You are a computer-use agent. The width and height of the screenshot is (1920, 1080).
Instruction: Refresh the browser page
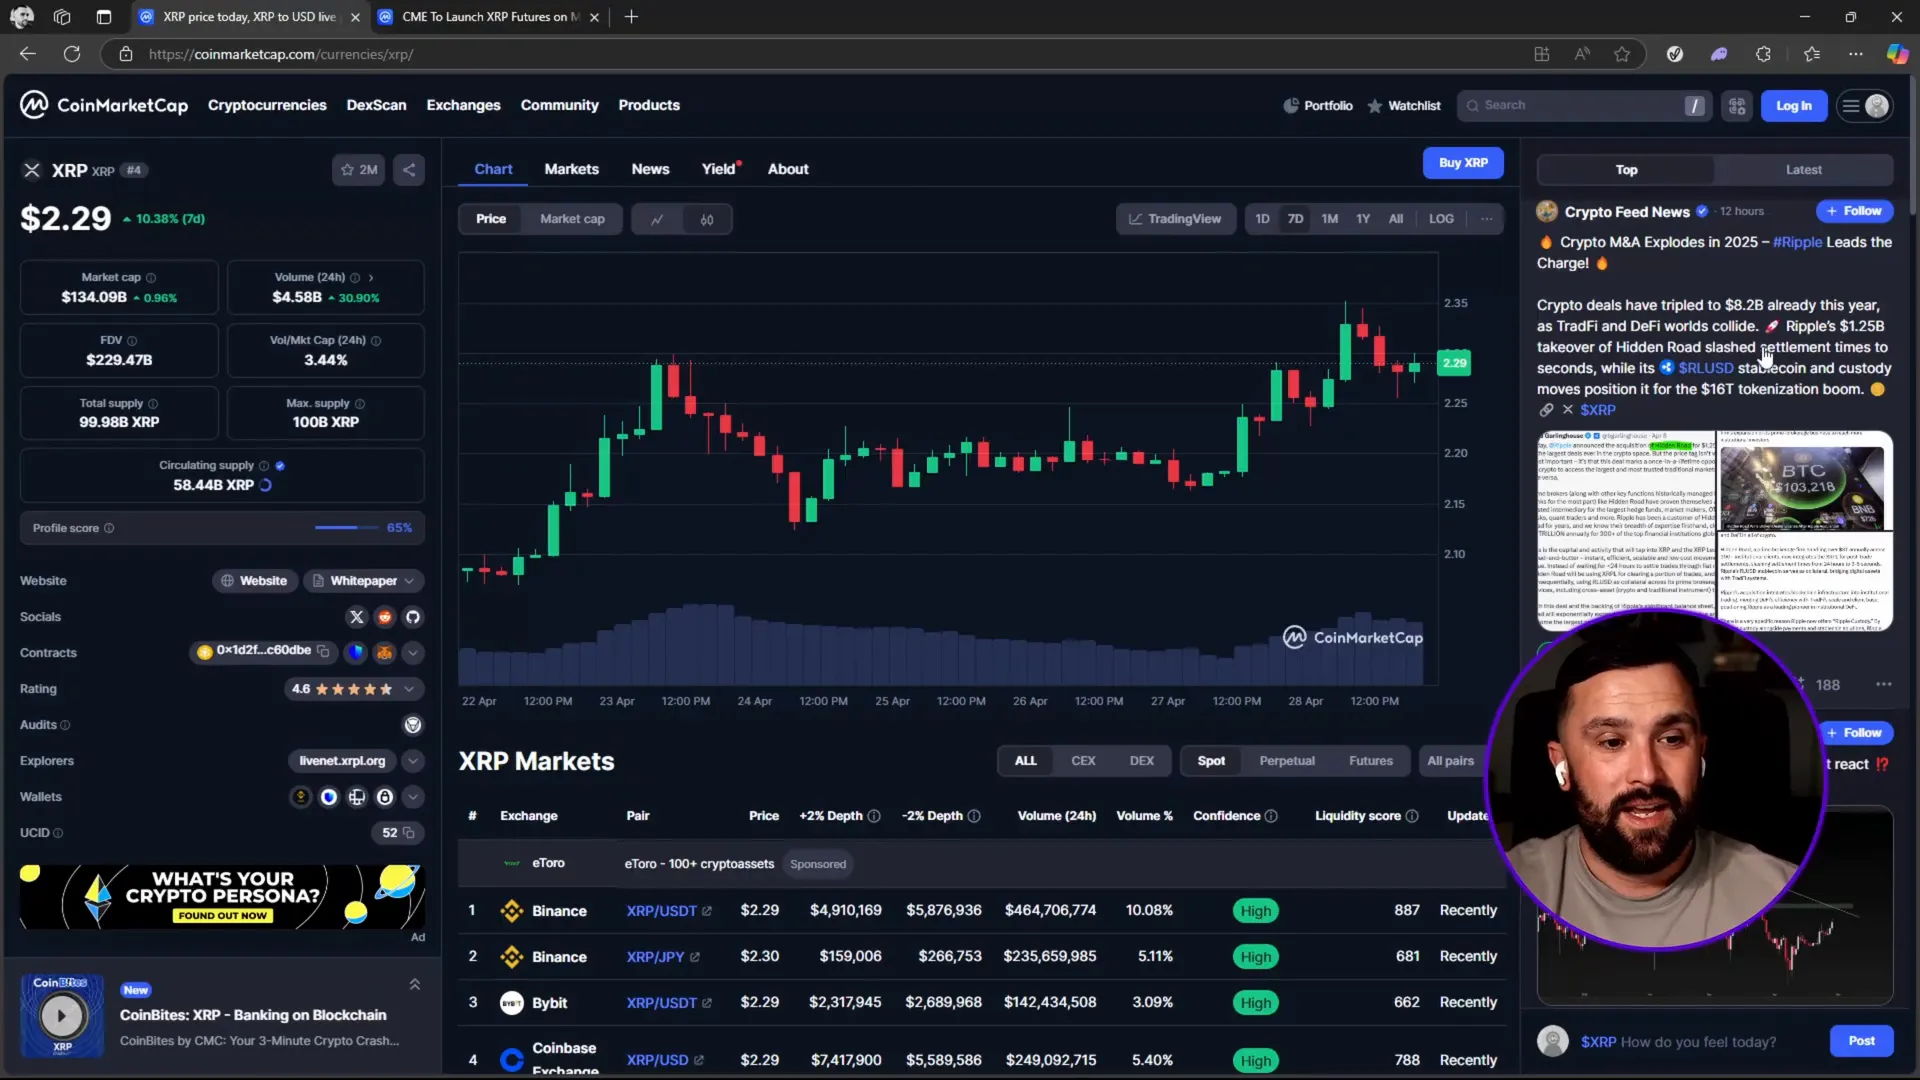point(72,54)
